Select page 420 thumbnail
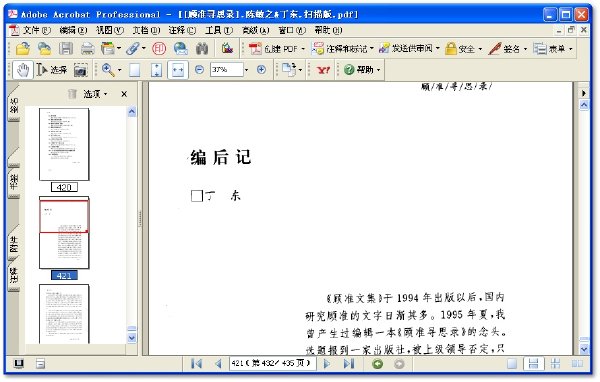Image resolution: width=600 pixels, height=382 pixels. [x=64, y=144]
